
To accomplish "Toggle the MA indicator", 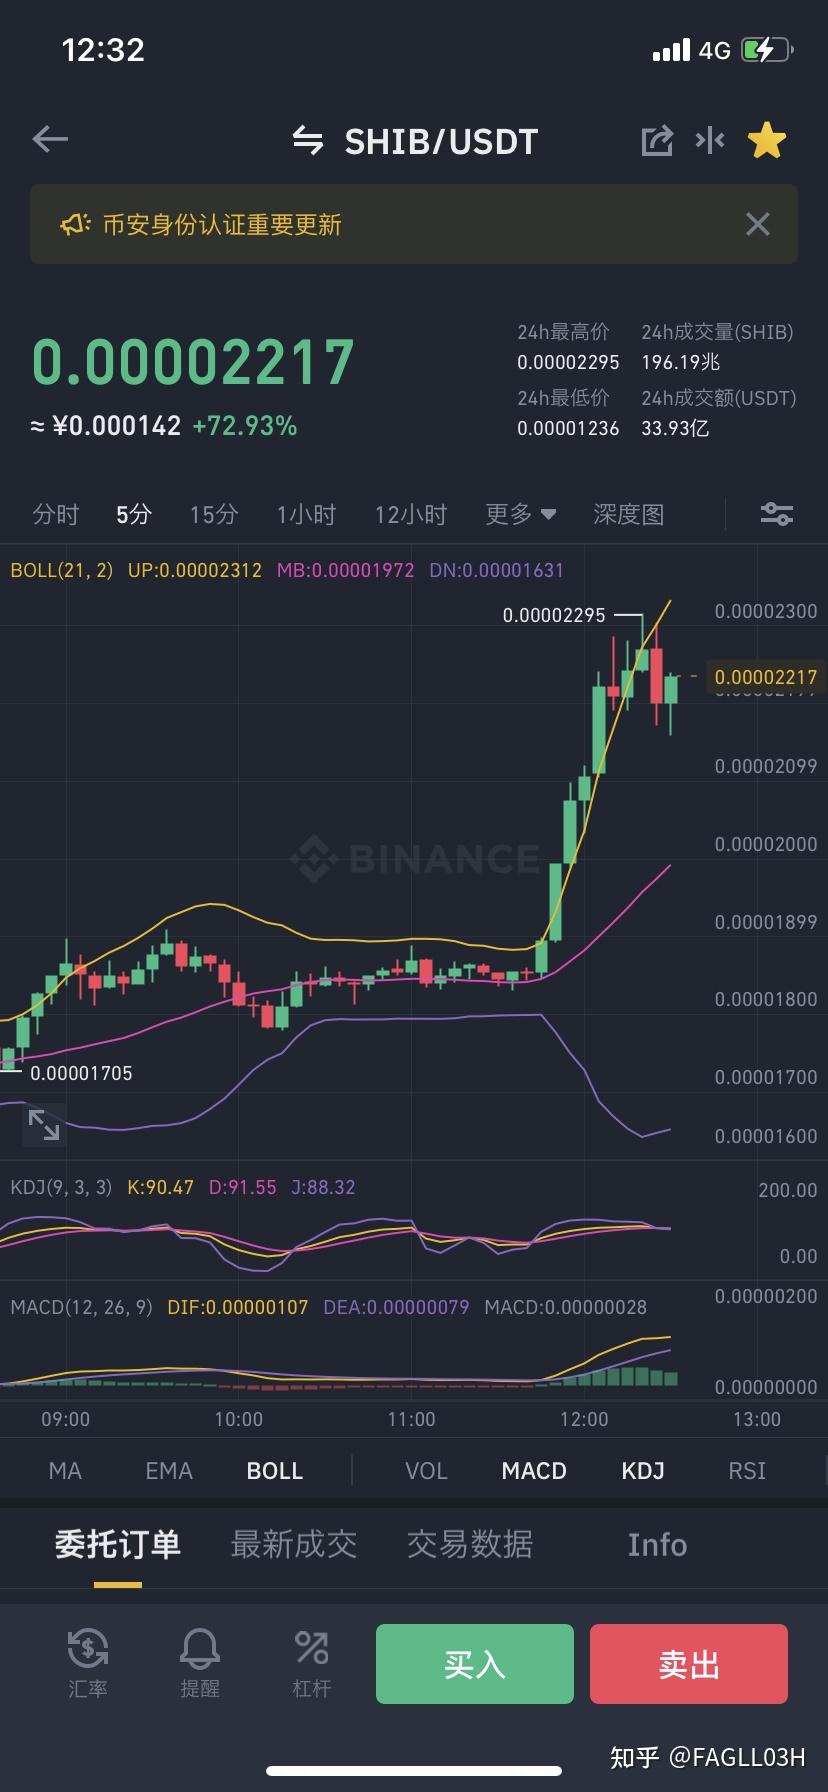I will (65, 1471).
